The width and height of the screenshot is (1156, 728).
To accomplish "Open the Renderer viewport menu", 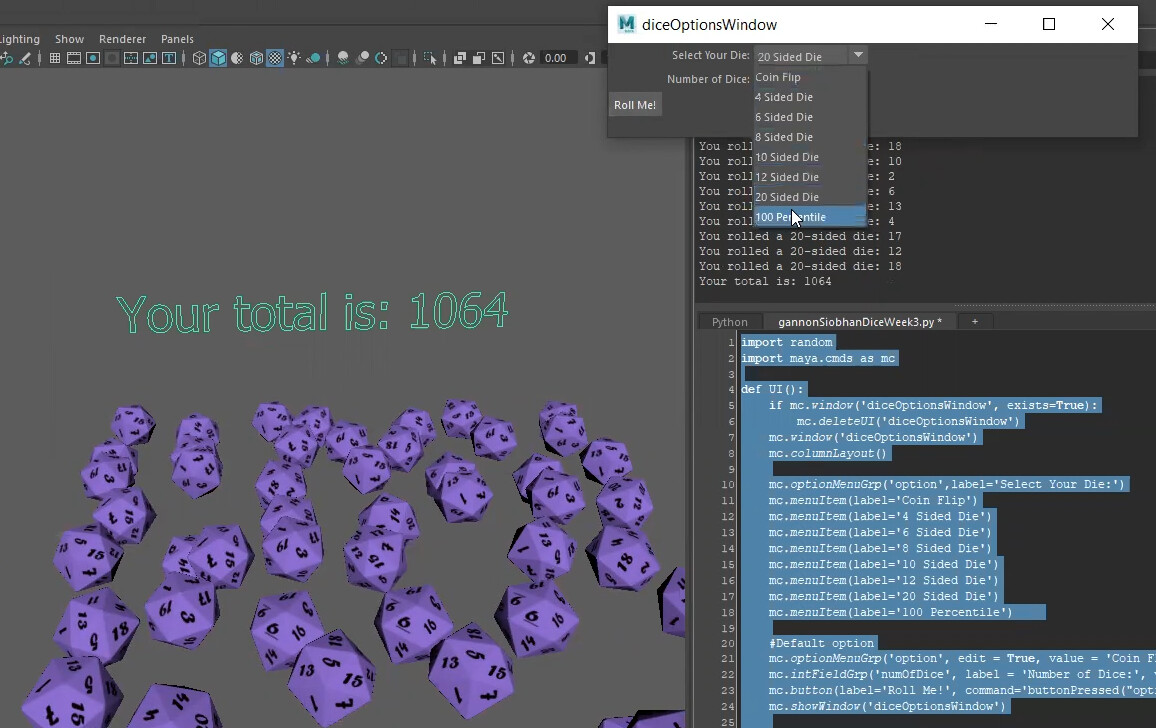I will pos(122,39).
